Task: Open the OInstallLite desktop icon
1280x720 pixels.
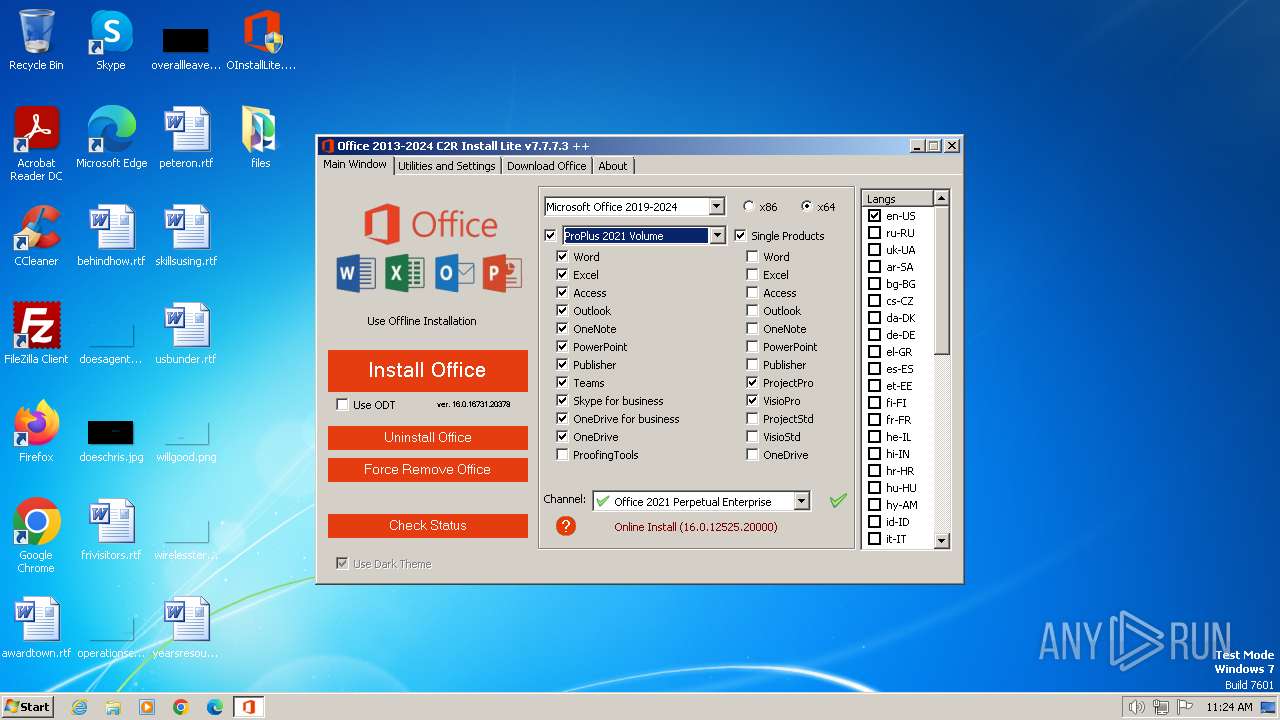Action: click(262, 40)
